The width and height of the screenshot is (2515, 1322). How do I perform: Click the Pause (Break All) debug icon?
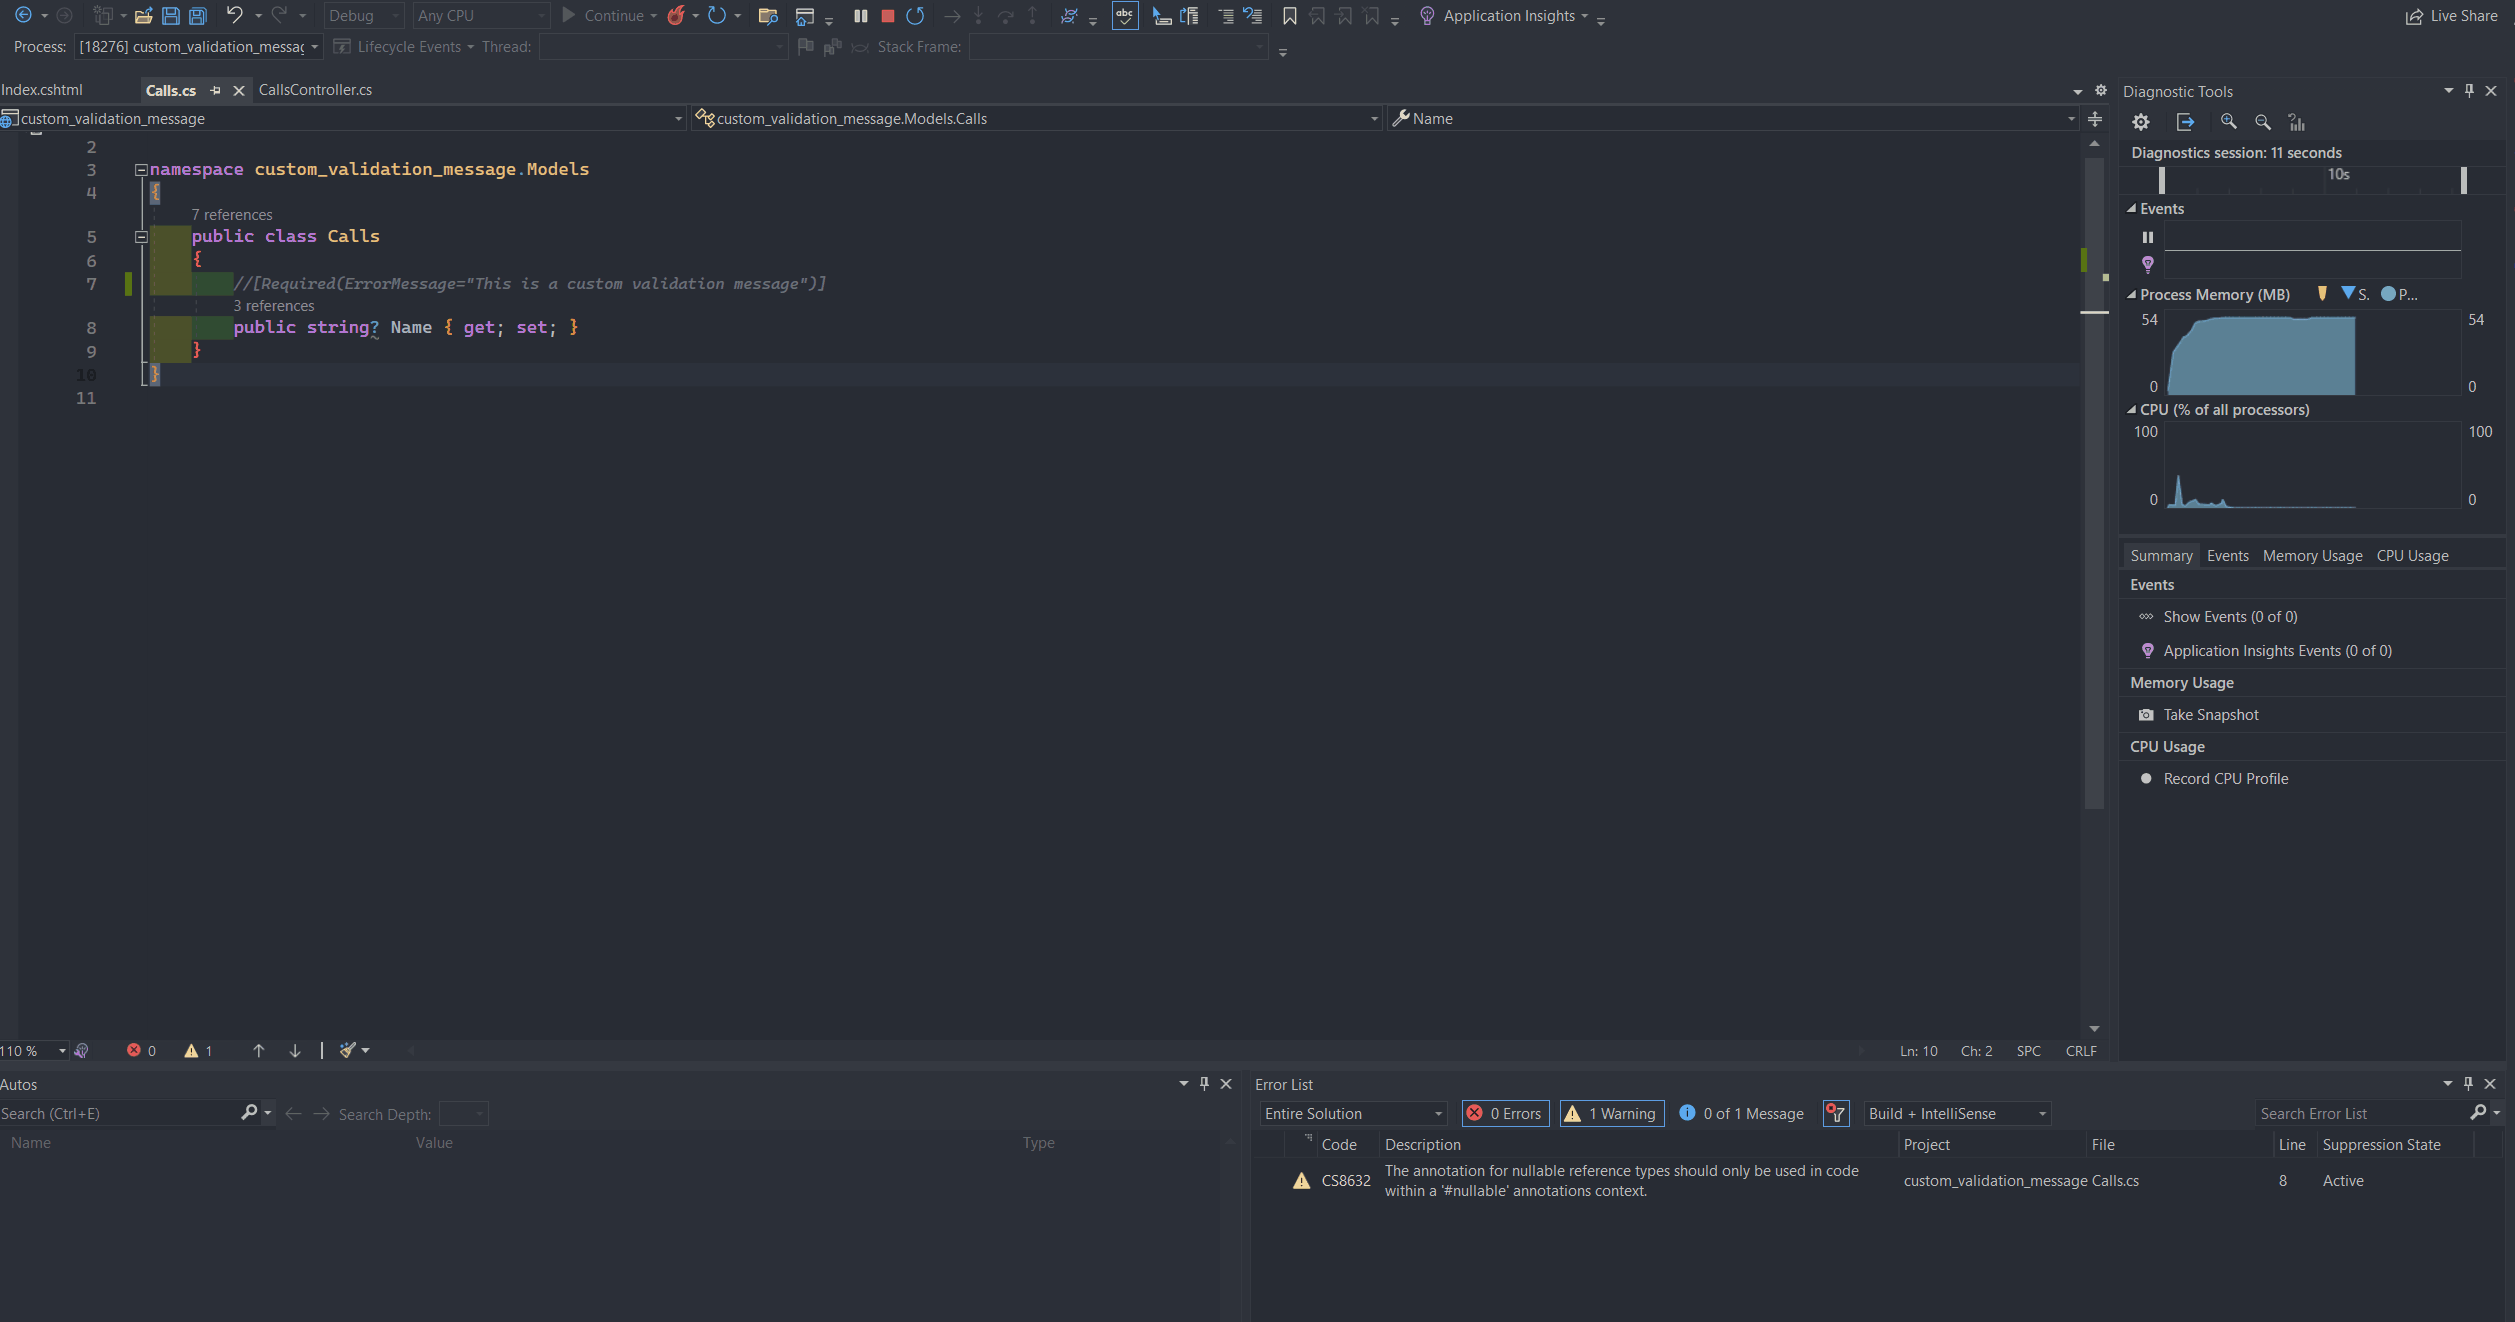[860, 16]
